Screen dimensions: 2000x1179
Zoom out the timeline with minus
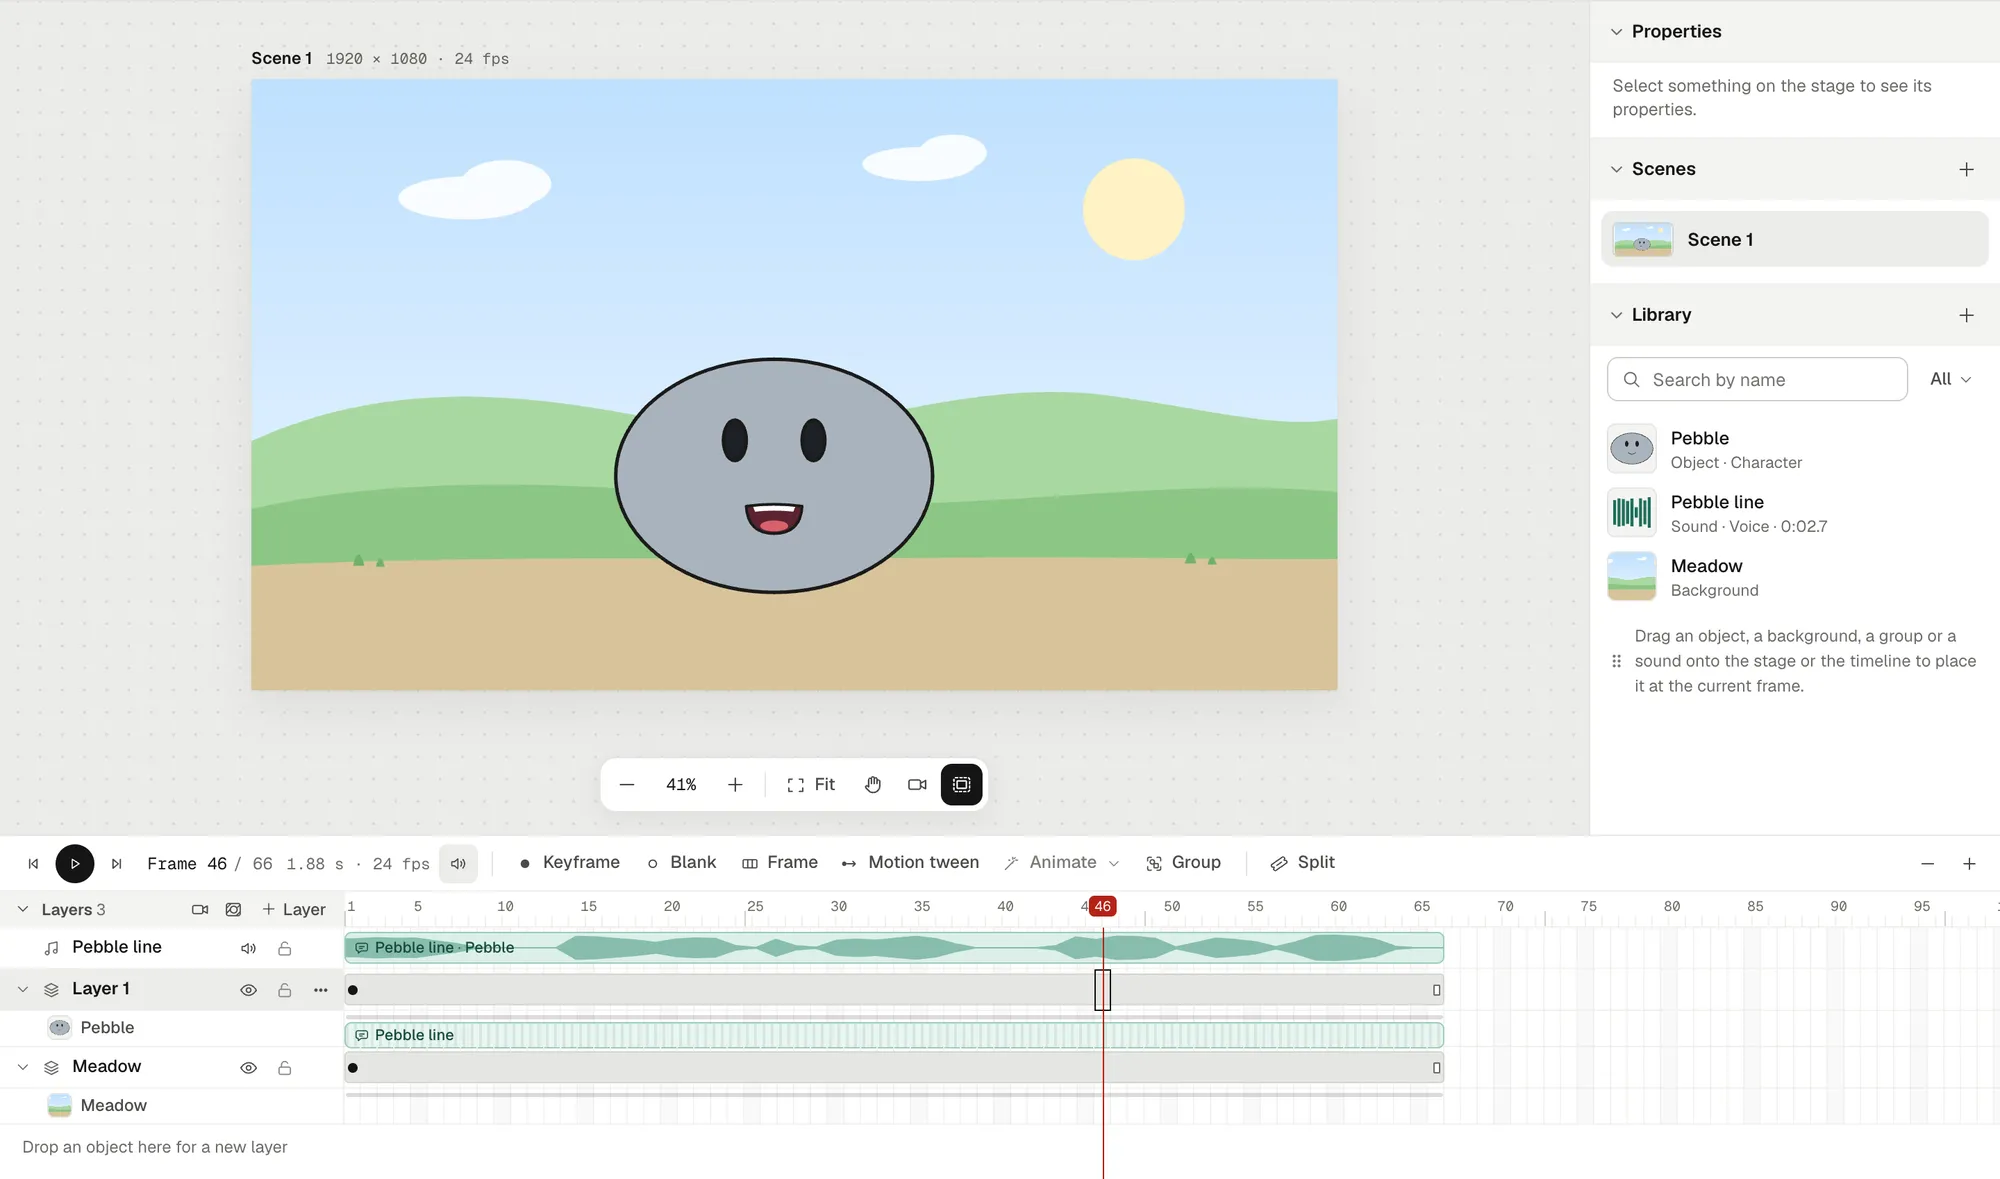click(x=1927, y=863)
